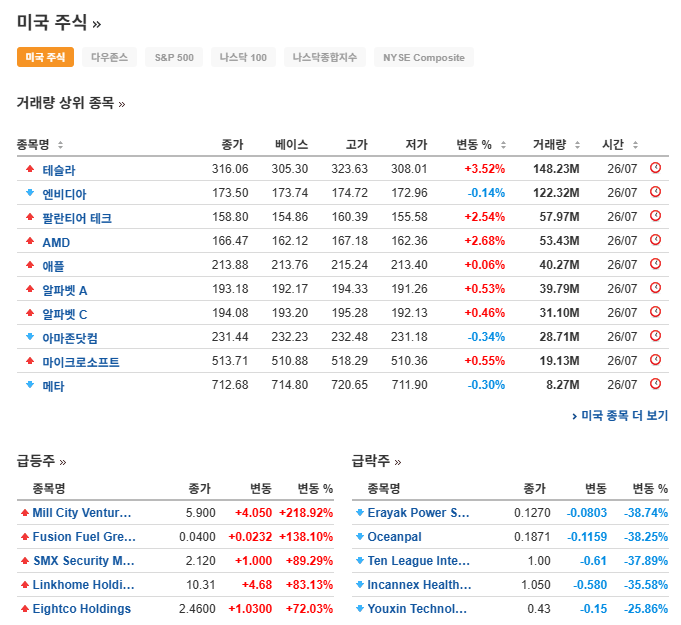Click blue down arrow beside Oceanpal
The image size is (681, 625).
[360, 536]
